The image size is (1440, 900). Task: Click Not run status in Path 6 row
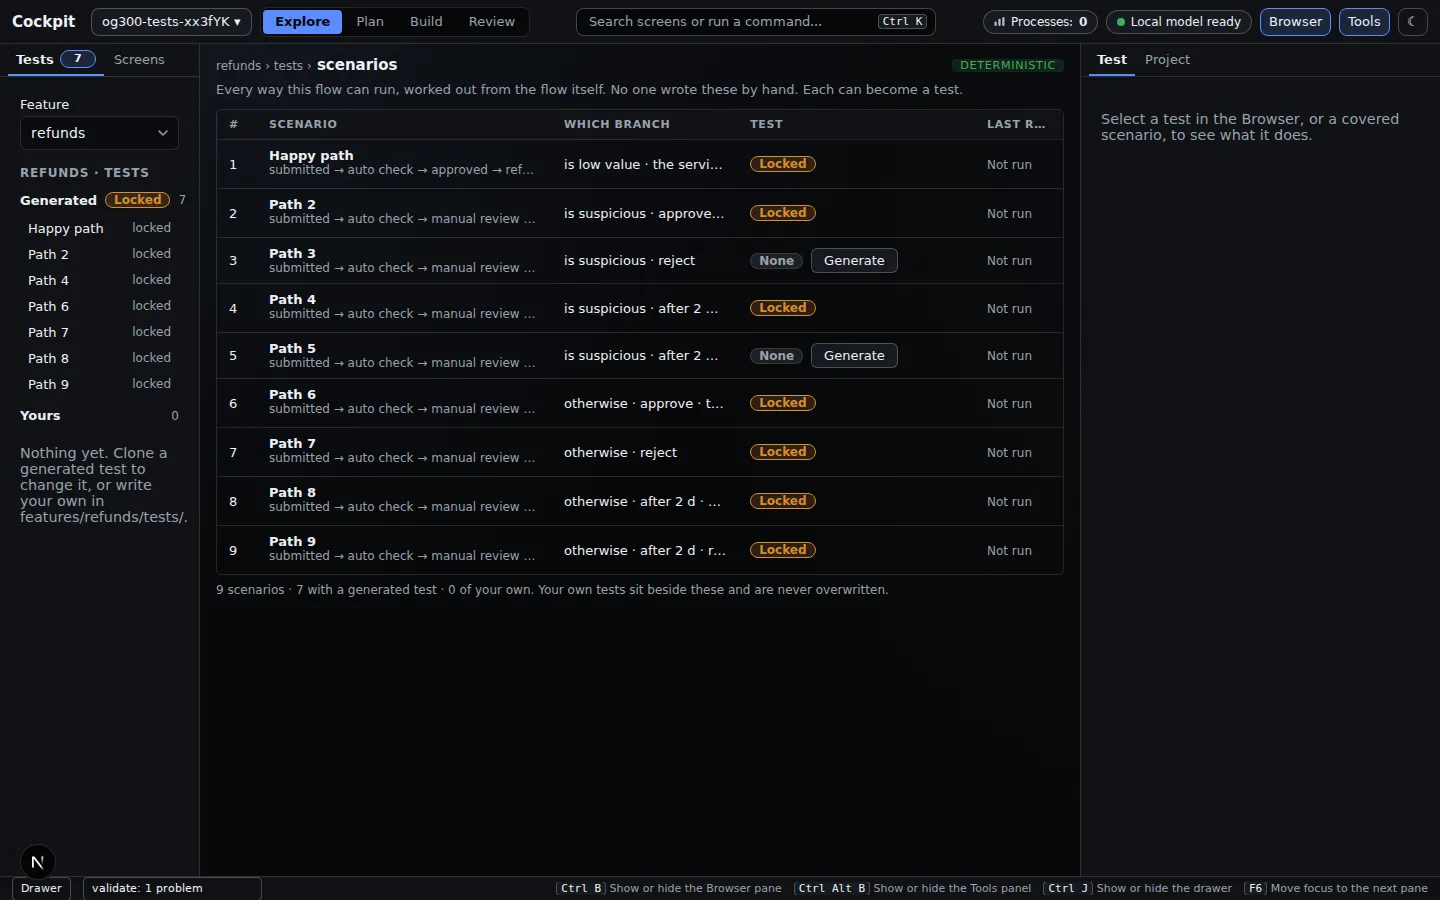pyautogui.click(x=1009, y=404)
